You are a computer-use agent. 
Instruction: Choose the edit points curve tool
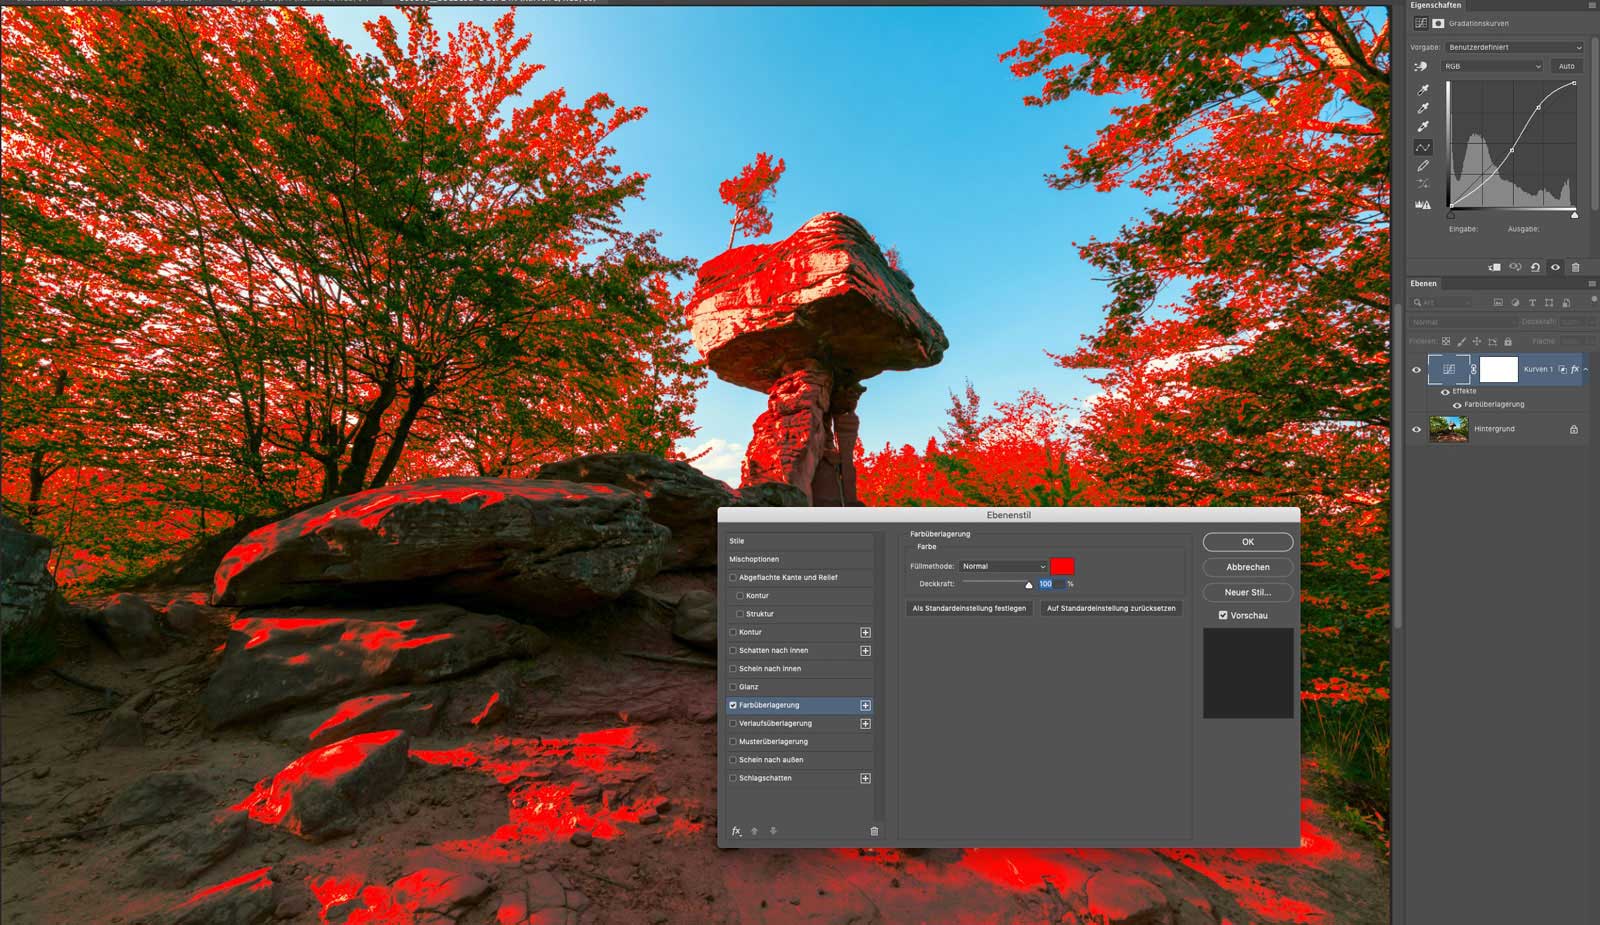click(1423, 147)
